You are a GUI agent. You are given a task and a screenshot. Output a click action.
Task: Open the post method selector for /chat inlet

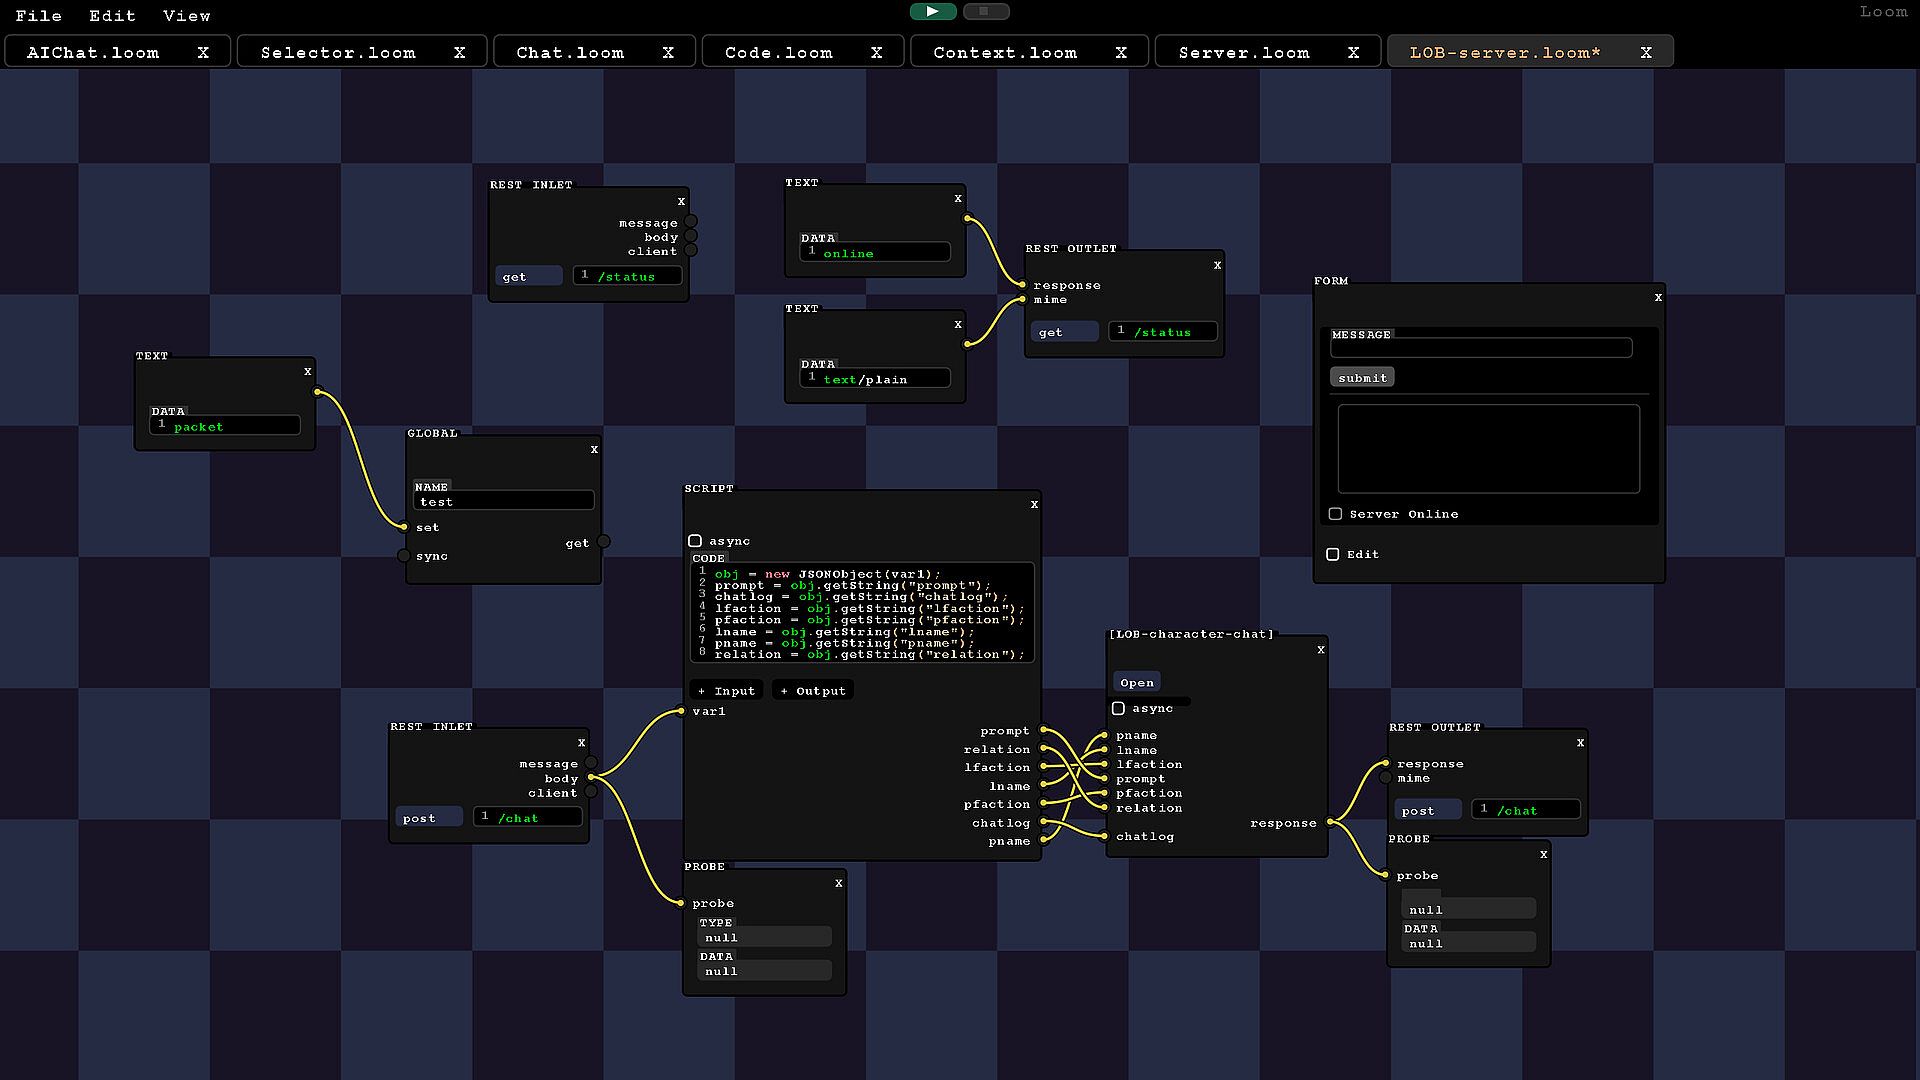[428, 818]
